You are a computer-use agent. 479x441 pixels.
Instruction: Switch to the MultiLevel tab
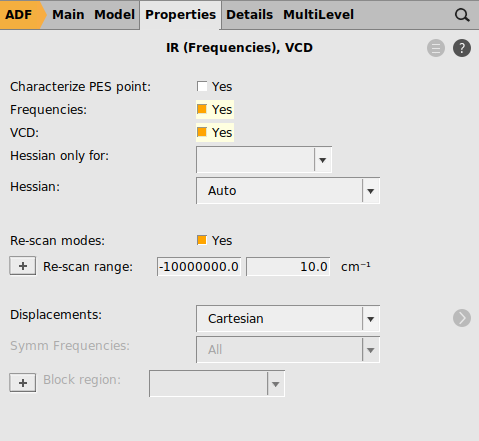[318, 15]
